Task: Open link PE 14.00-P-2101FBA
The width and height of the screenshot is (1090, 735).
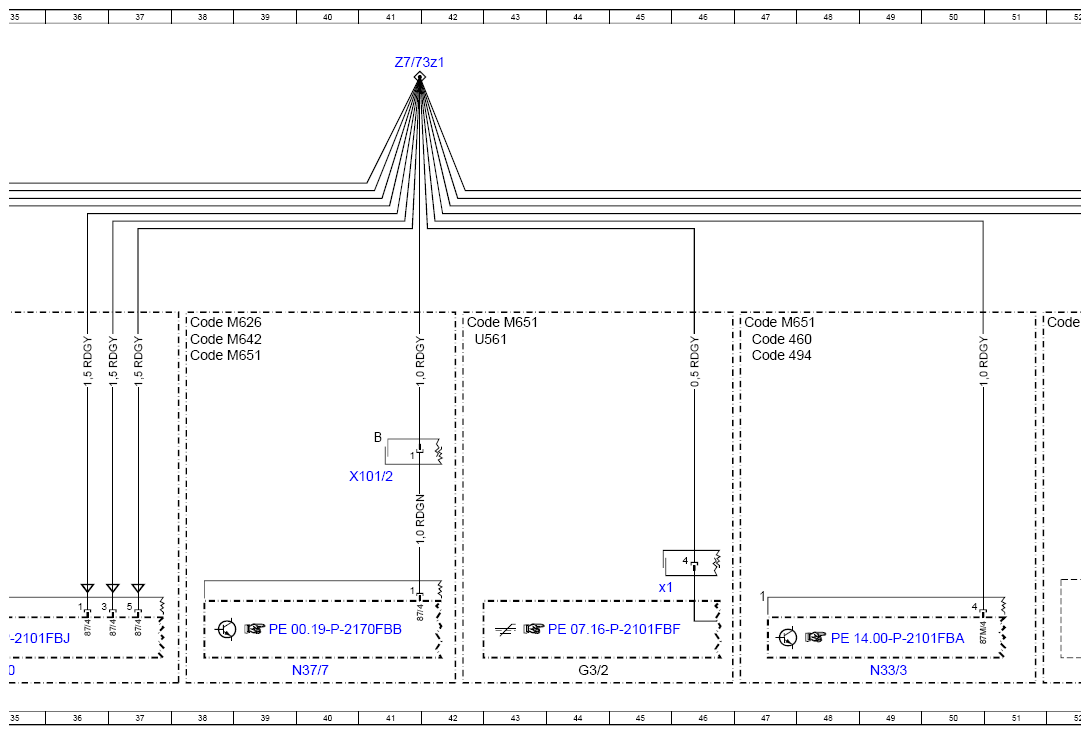Action: (897, 638)
